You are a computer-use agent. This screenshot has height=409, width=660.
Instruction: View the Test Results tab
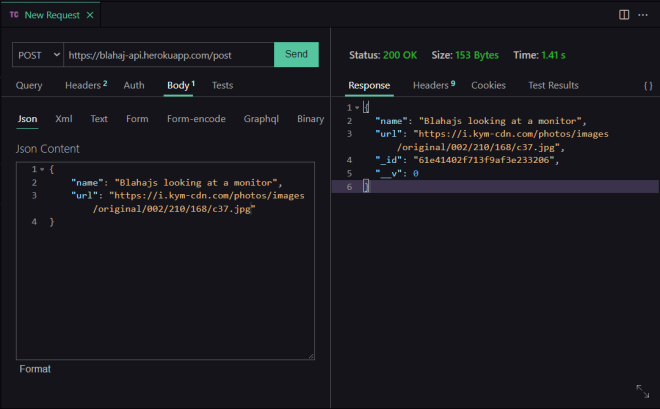553,86
